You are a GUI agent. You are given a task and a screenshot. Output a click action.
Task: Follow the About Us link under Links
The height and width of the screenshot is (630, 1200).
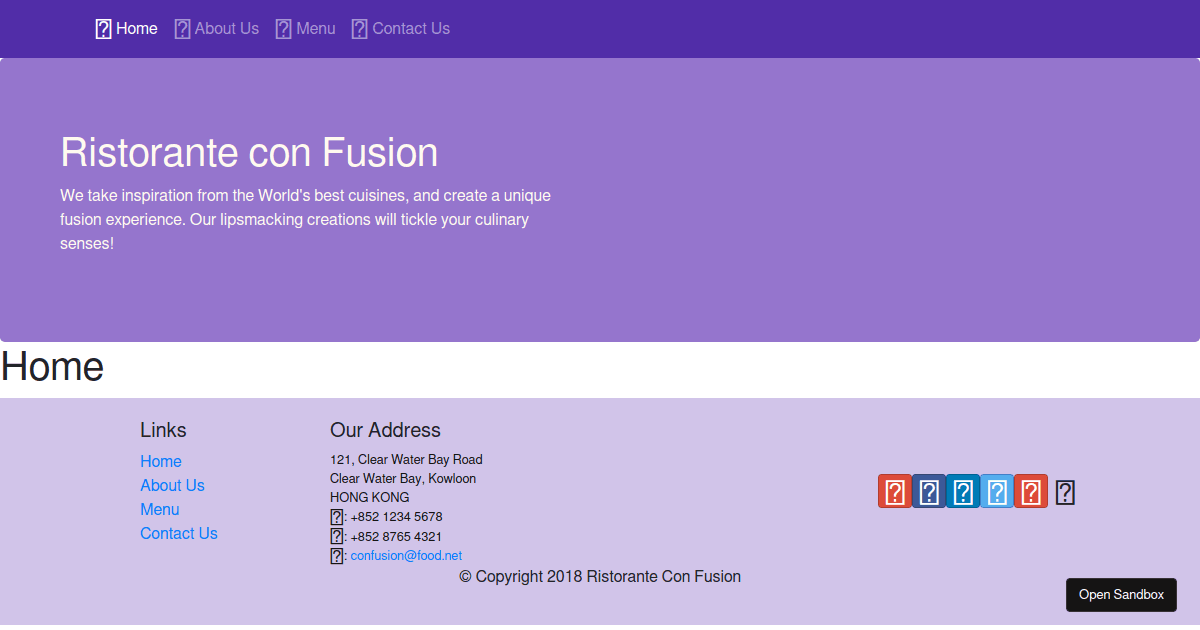coord(172,485)
